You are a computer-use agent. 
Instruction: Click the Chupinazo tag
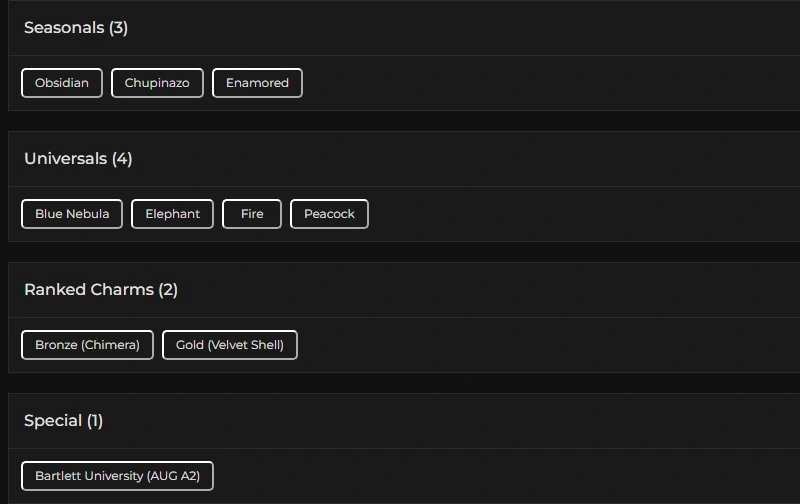point(157,83)
